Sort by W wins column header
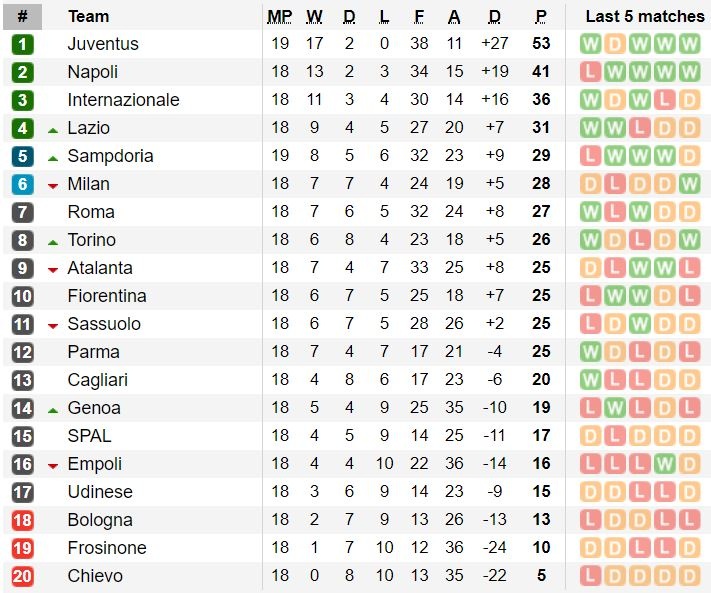711x593 pixels. point(314,16)
